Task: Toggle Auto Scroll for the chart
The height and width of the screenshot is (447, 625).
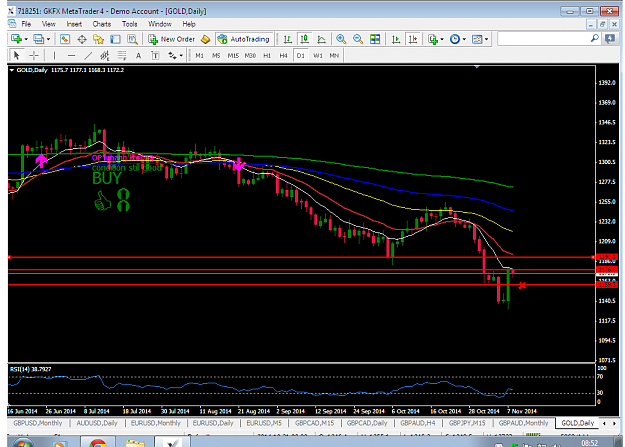Action: [396, 39]
